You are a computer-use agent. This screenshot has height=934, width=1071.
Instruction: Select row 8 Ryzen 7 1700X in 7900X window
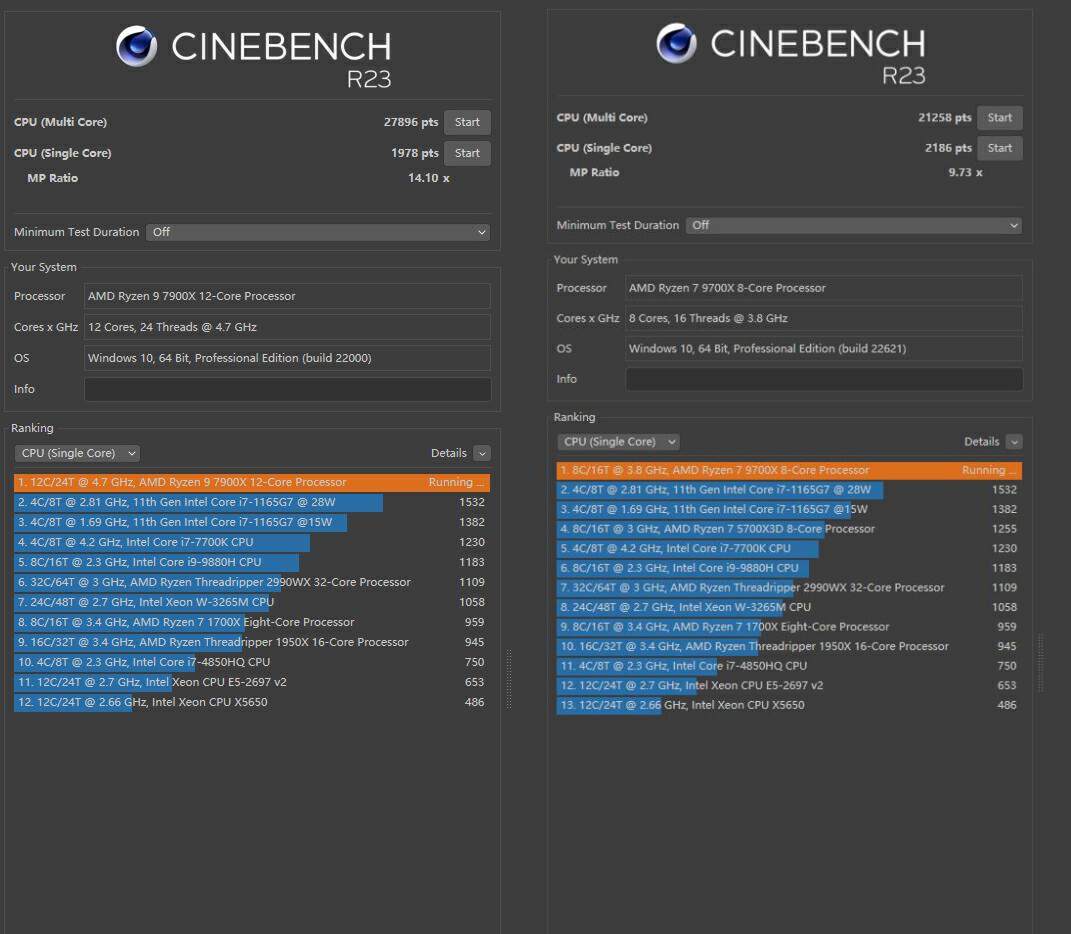[252, 622]
